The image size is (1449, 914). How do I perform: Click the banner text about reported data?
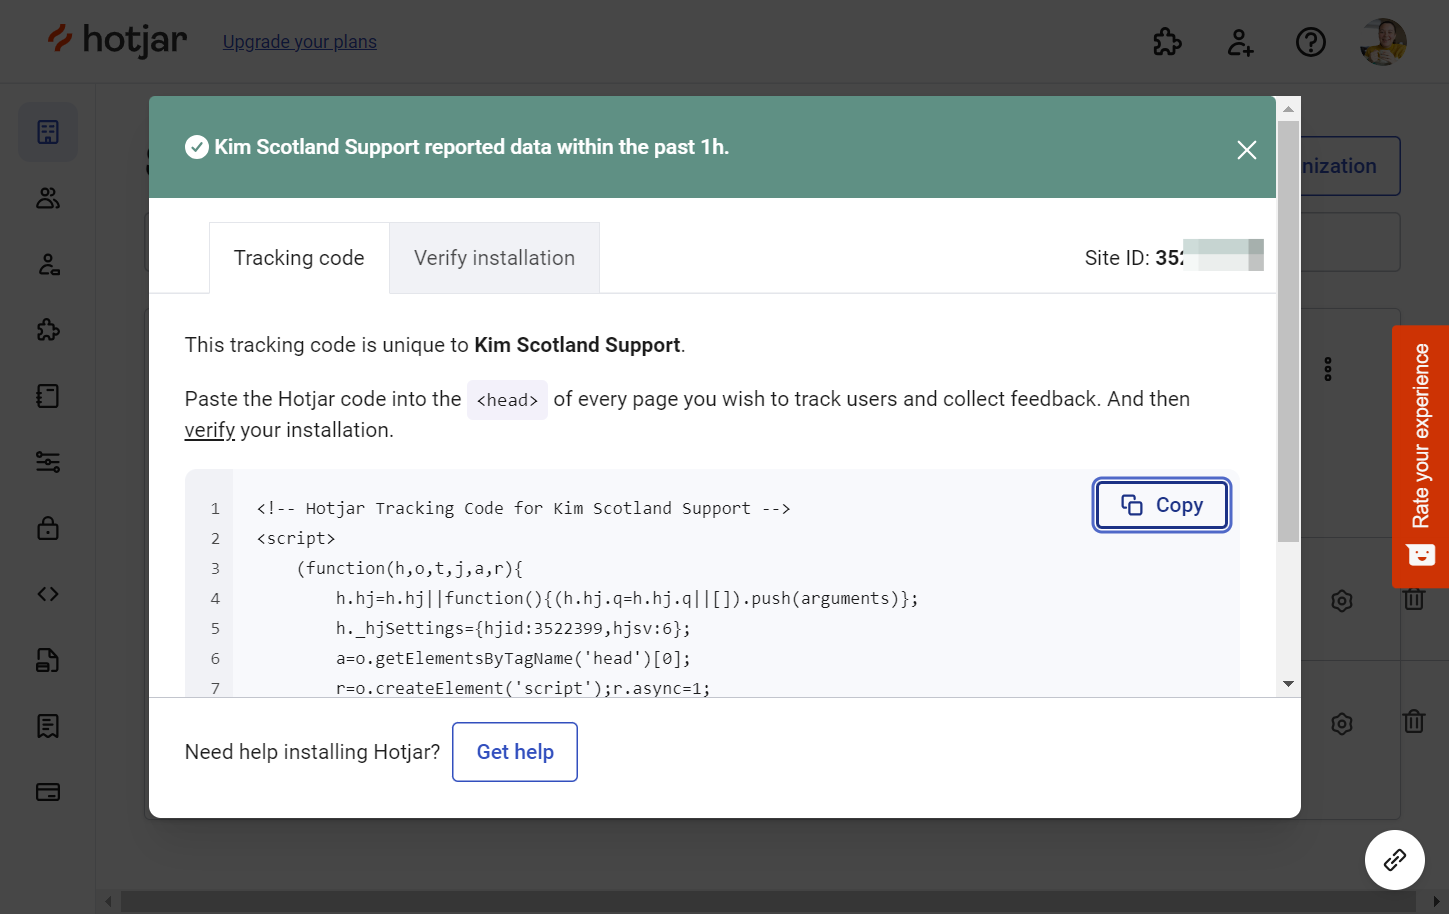coord(472,147)
